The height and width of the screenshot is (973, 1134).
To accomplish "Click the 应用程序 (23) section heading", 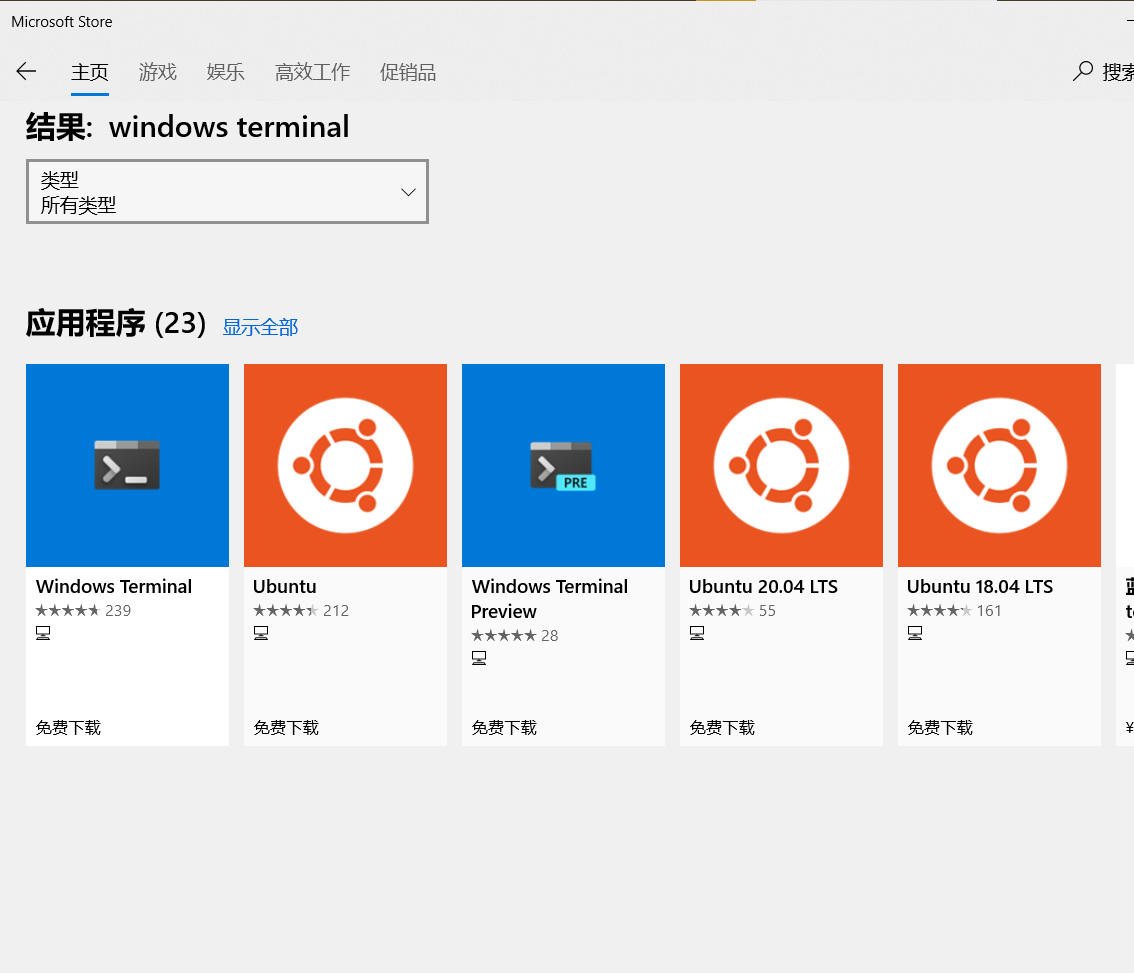I will click(x=116, y=323).
